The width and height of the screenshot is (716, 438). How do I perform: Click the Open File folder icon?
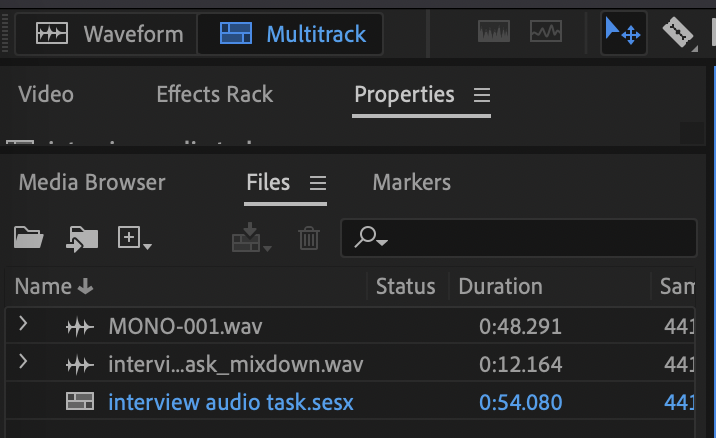tap(29, 238)
